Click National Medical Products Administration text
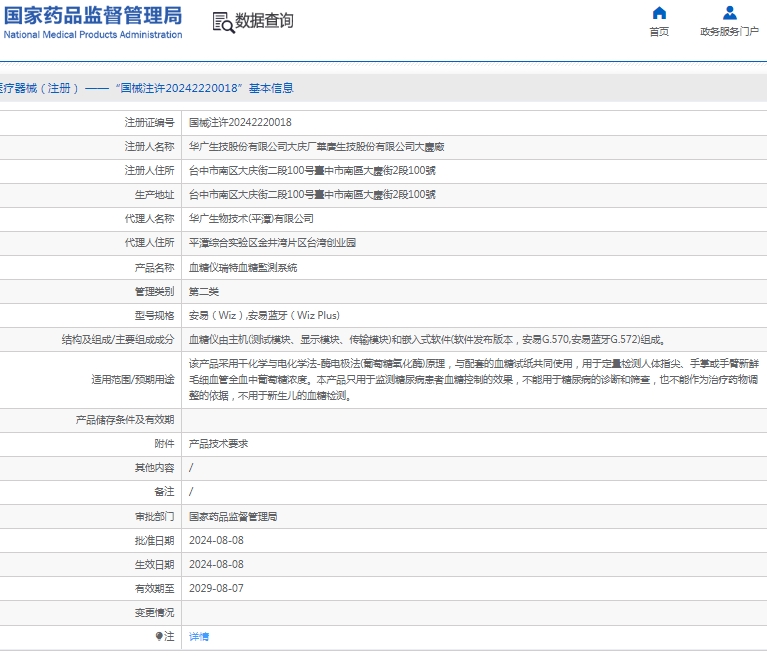Viewport: 767px width, 656px height. [x=93, y=35]
